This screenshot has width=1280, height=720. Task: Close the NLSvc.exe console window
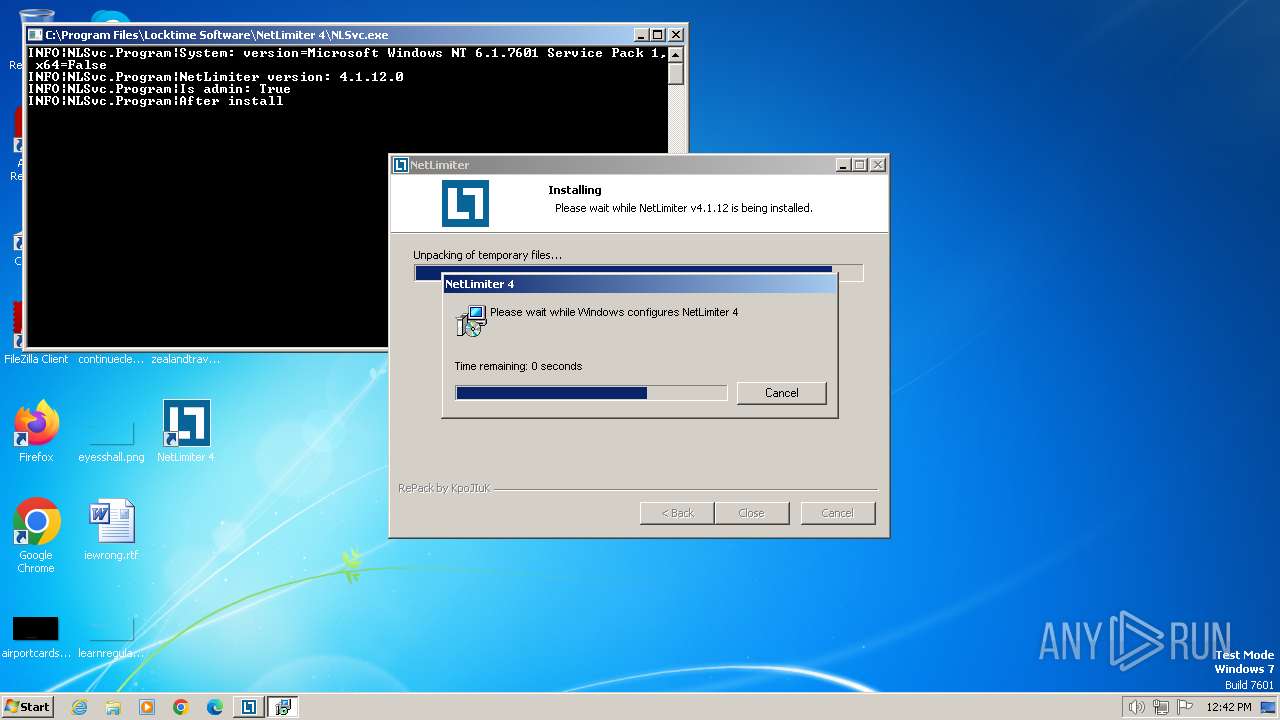676,35
